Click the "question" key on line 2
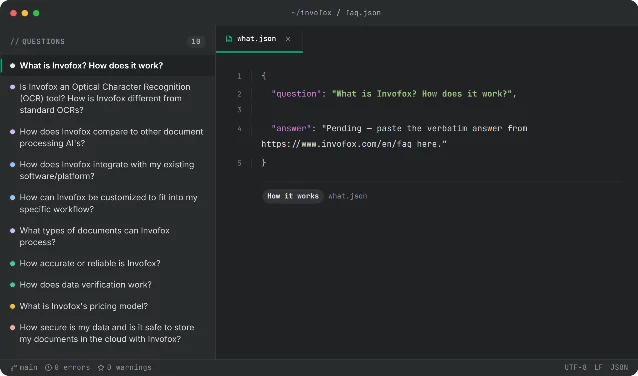The width and height of the screenshot is (638, 376). 296,94
